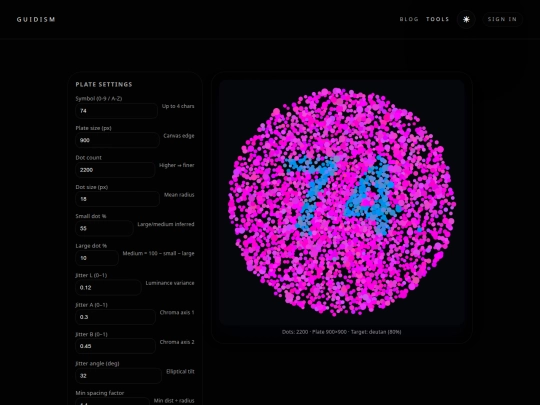Click the Large dot % field
The width and height of the screenshot is (540, 405).
(x=97, y=258)
